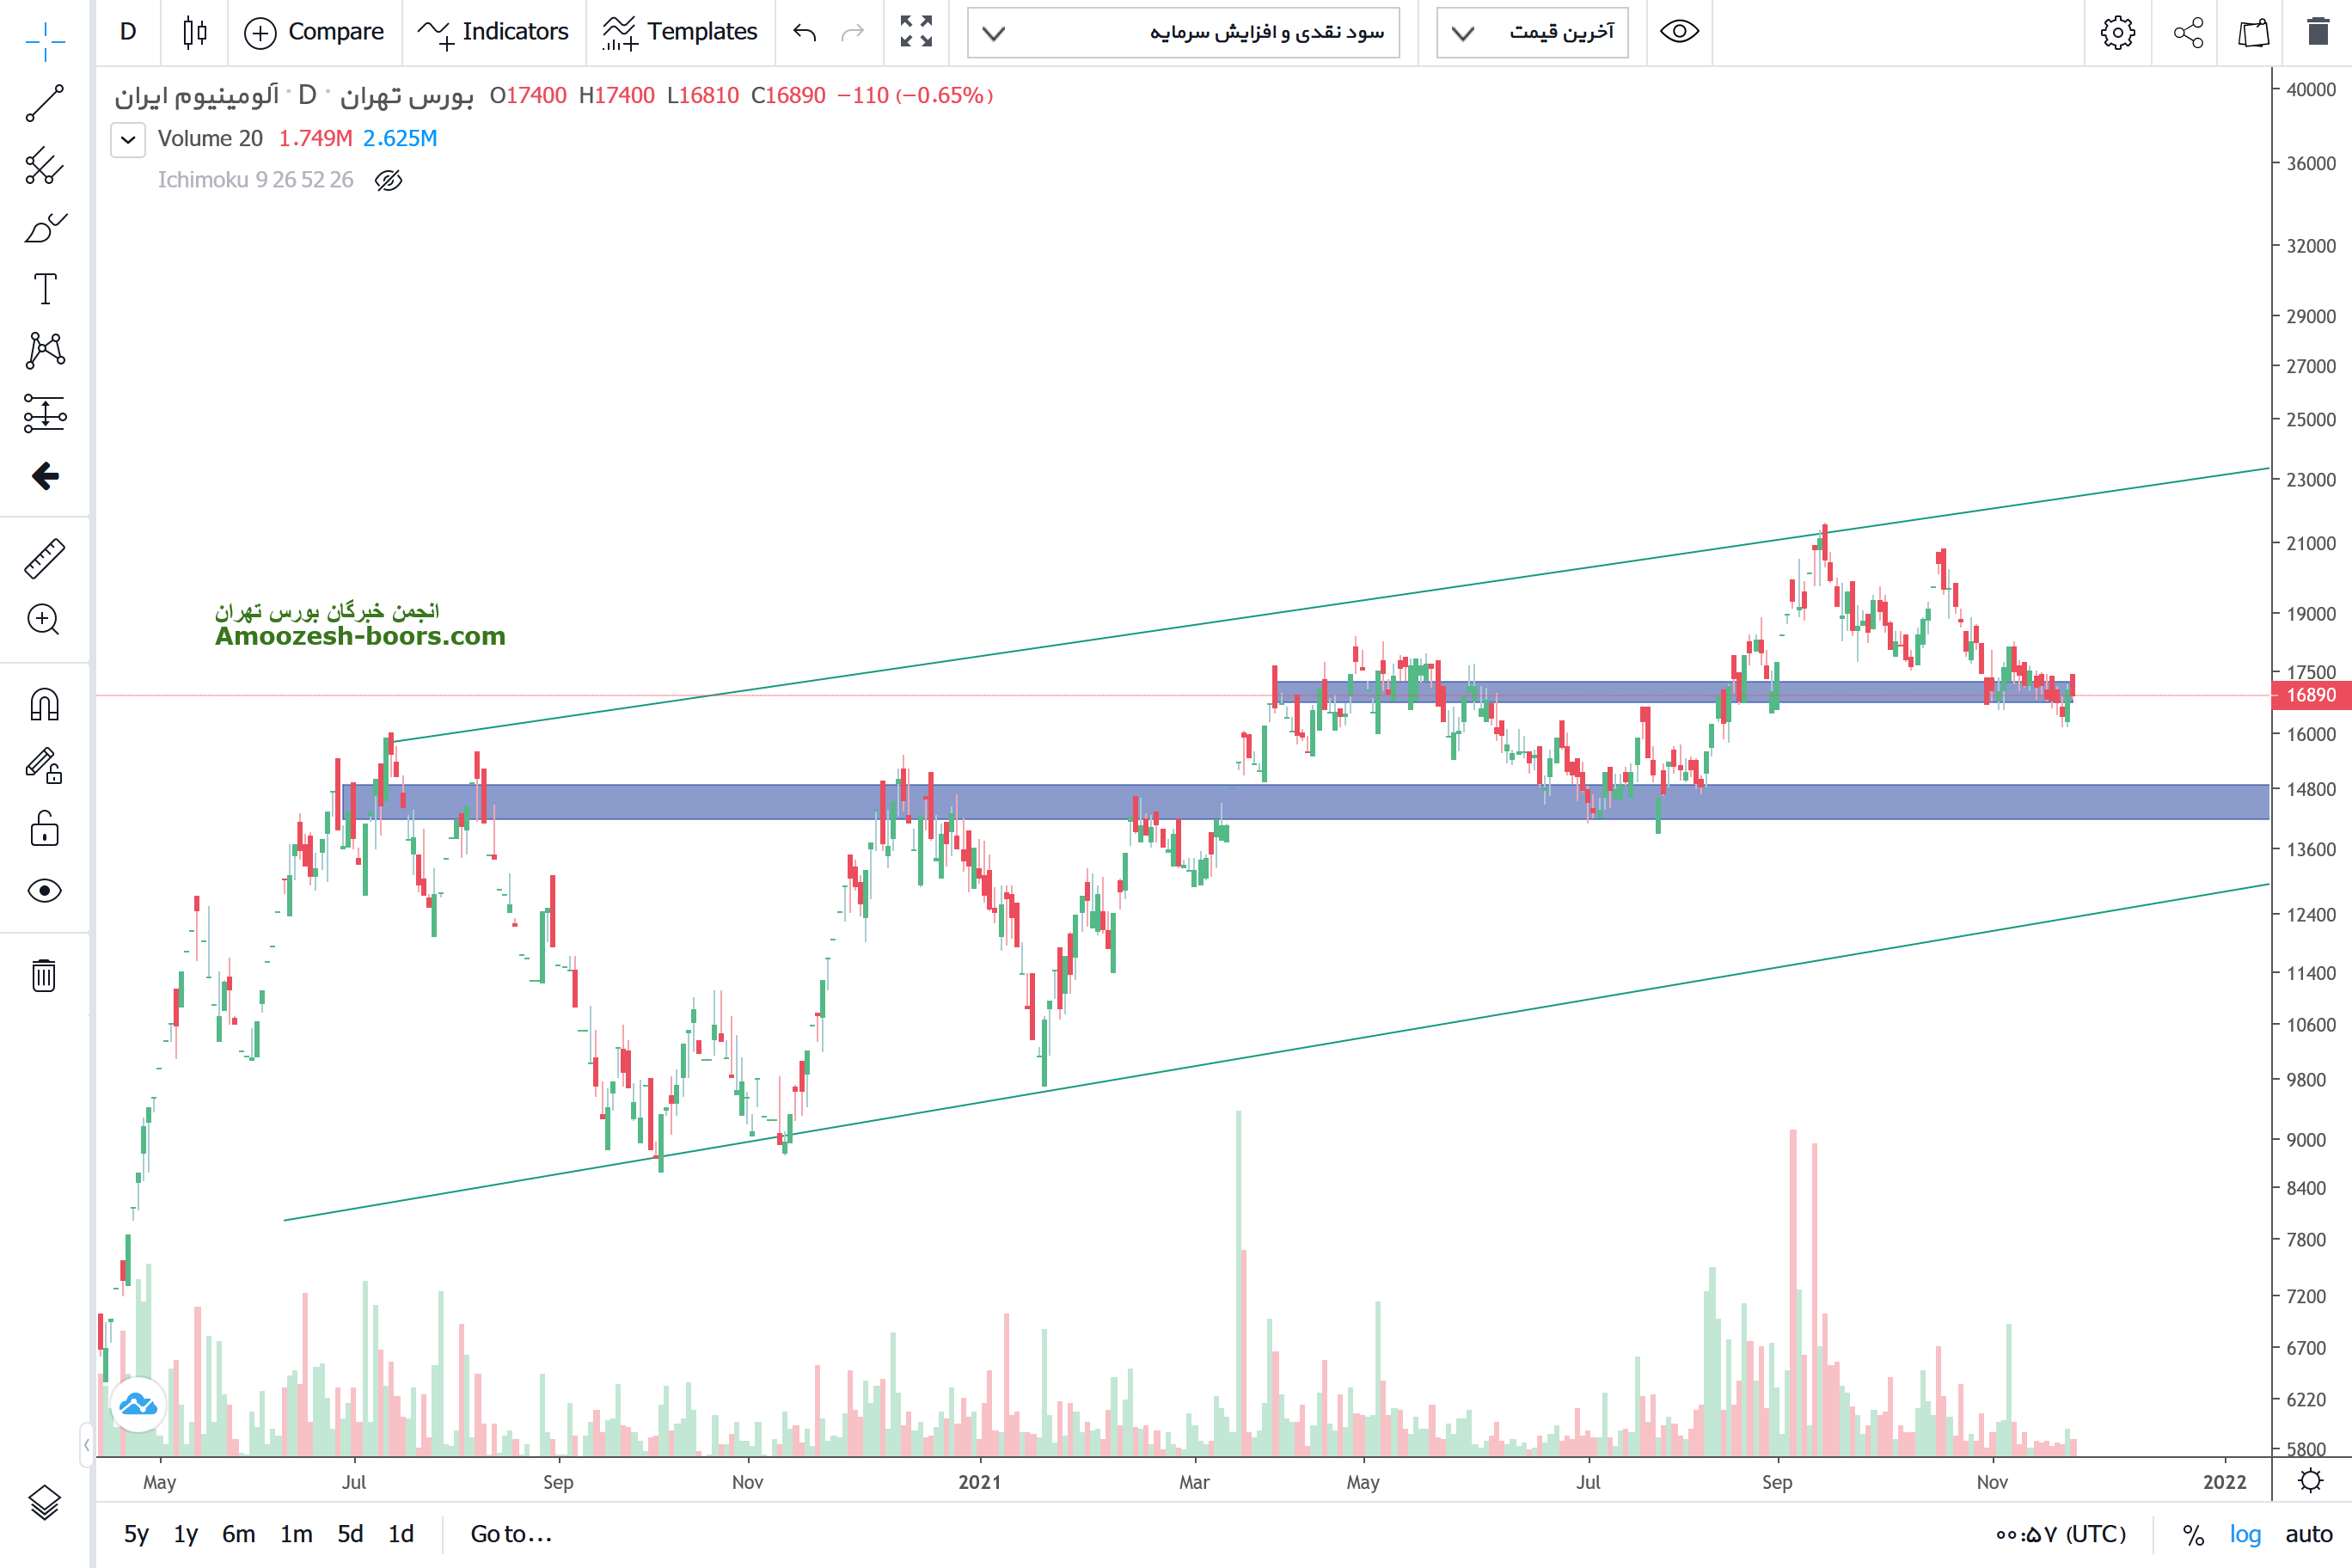
Task: Open the candlestick chart style selector
Action: [x=195, y=32]
